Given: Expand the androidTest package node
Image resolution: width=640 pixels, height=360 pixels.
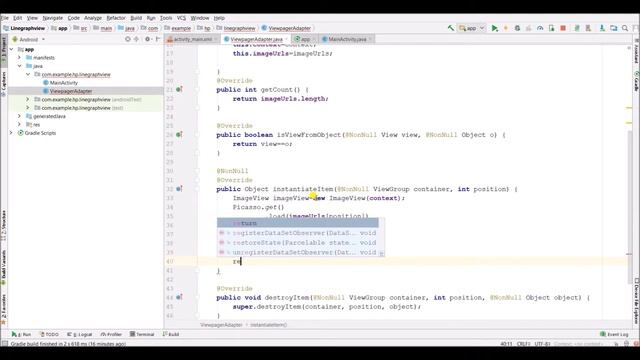Looking at the screenshot, I should [28, 99].
